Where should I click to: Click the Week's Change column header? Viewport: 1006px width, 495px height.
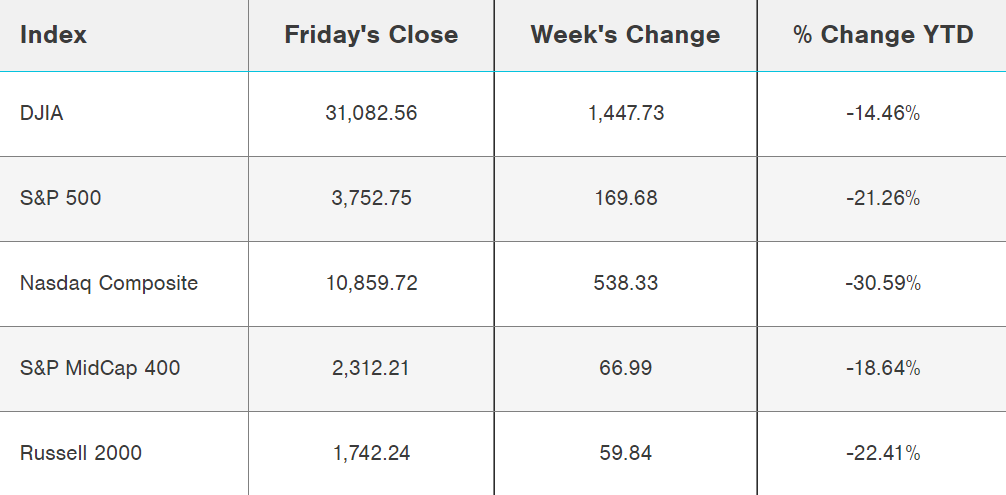[x=625, y=35]
